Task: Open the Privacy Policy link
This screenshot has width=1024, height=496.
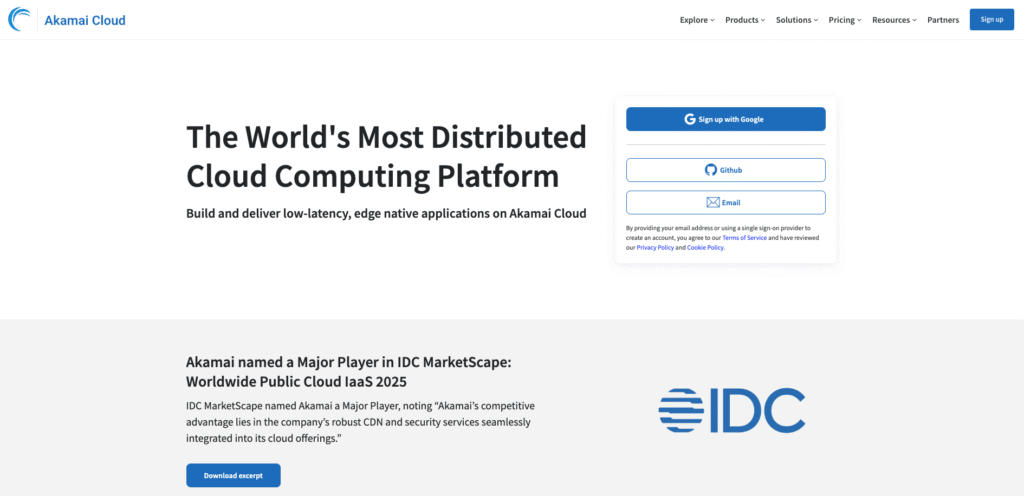Action: pyautogui.click(x=655, y=247)
